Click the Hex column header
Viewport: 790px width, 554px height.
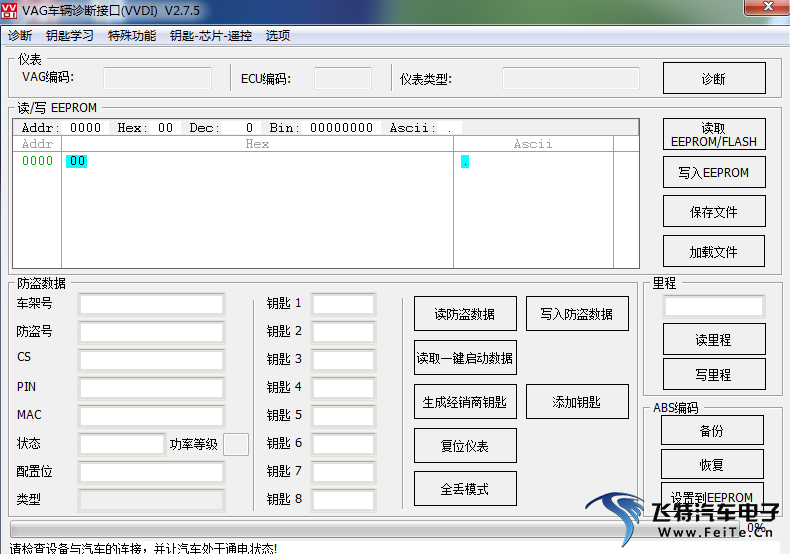point(257,144)
